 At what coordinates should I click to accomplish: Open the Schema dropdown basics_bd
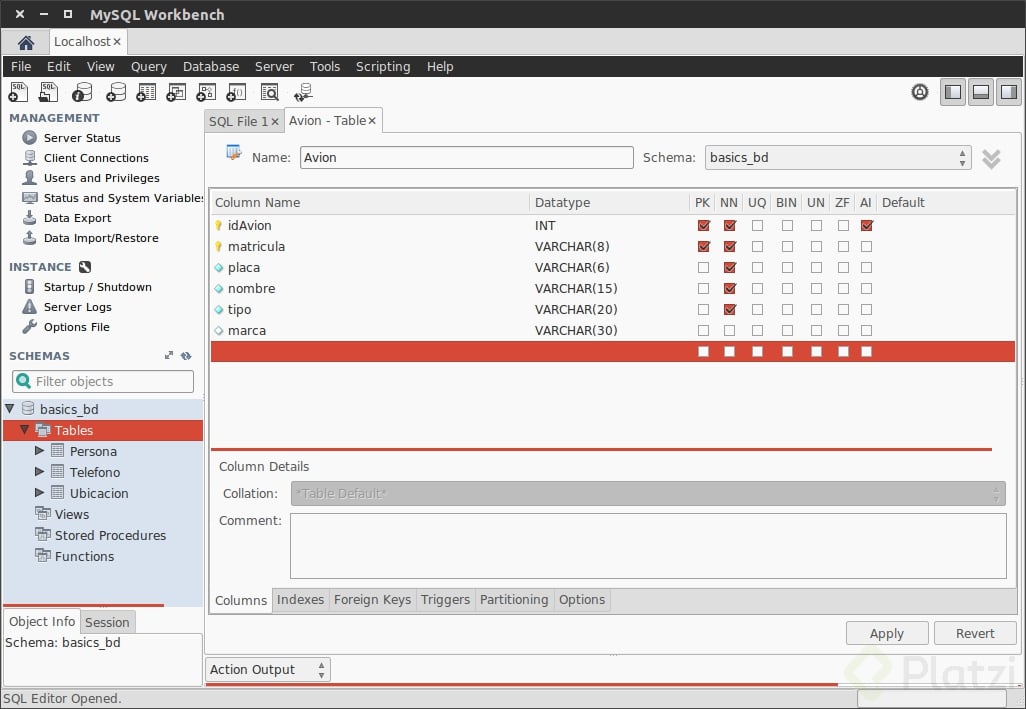(838, 158)
